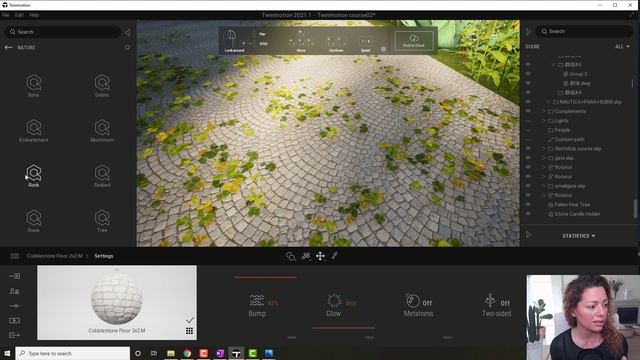
Task: Show the hidden People folder
Action: pos(528,130)
